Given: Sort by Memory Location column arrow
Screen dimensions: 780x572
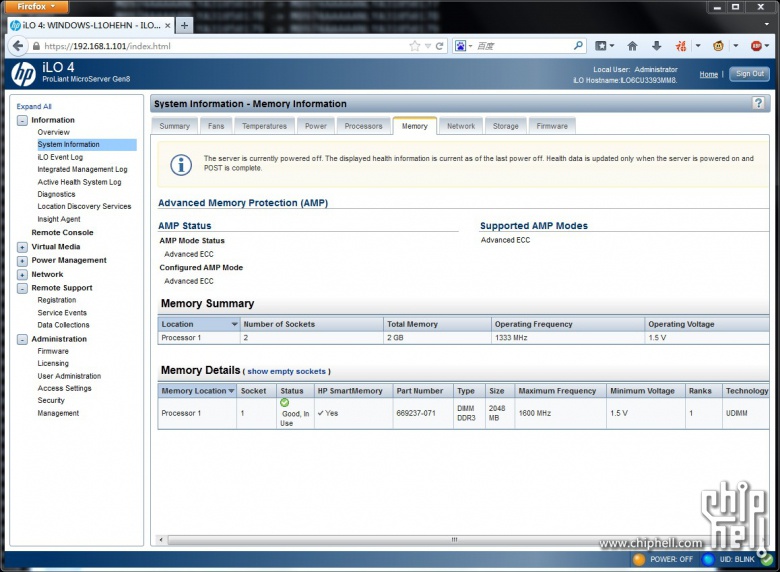Looking at the screenshot, I should (231, 391).
